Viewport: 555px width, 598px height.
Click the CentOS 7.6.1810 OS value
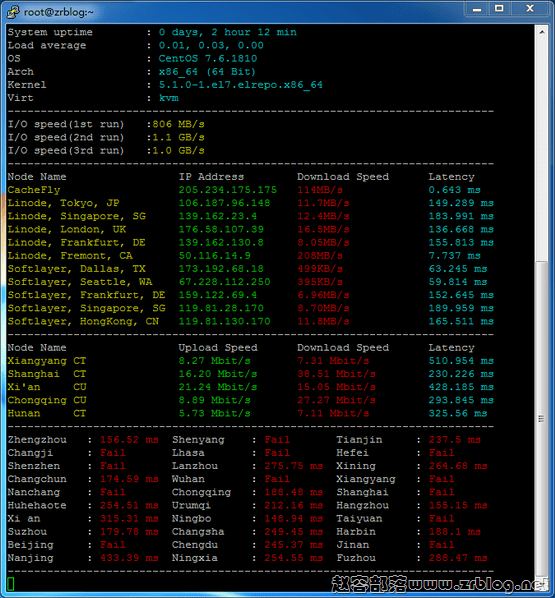coord(208,58)
